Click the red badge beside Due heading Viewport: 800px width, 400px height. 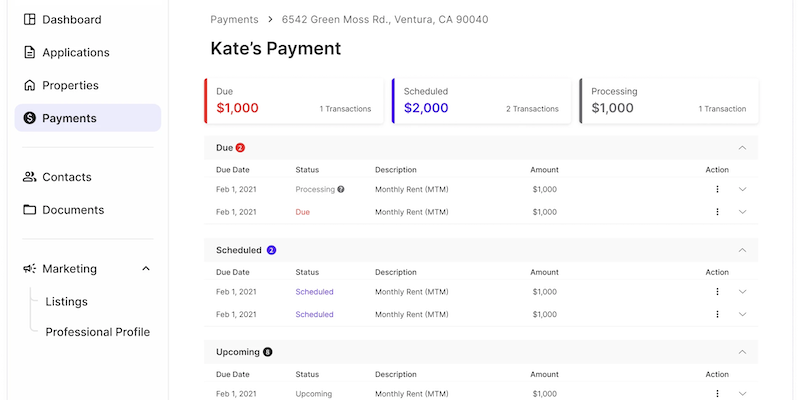[240, 148]
